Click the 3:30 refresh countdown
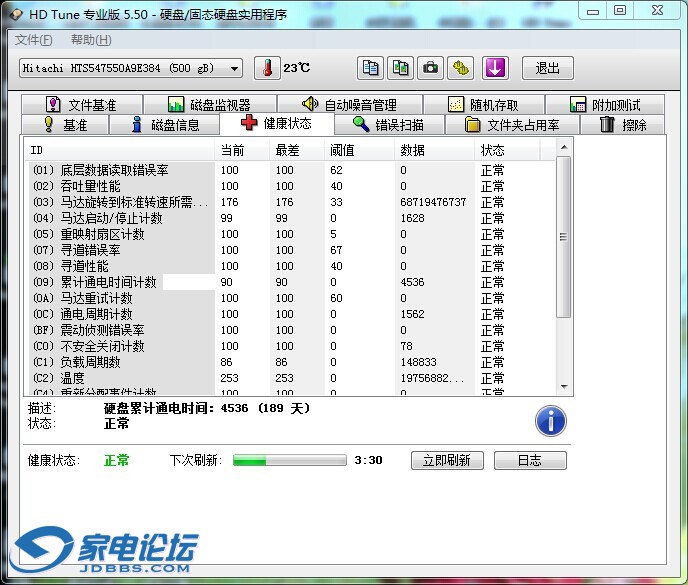This screenshot has width=688, height=585. [x=369, y=460]
